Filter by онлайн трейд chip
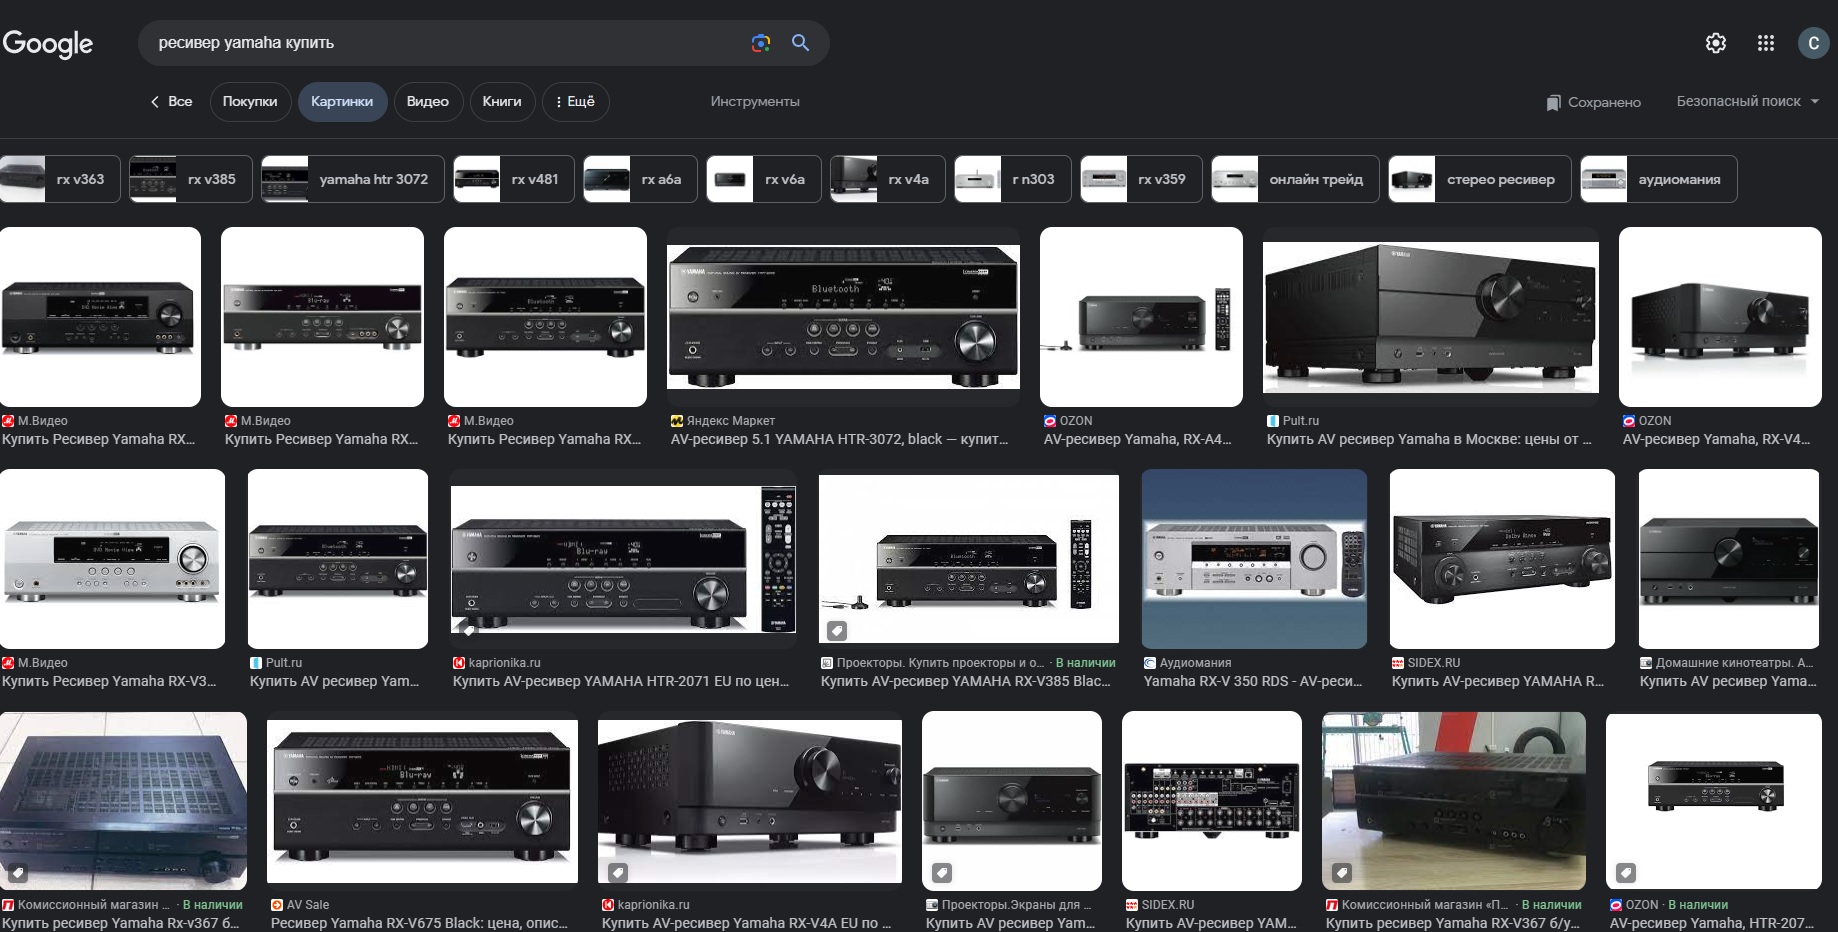The image size is (1838, 932). (x=1295, y=179)
